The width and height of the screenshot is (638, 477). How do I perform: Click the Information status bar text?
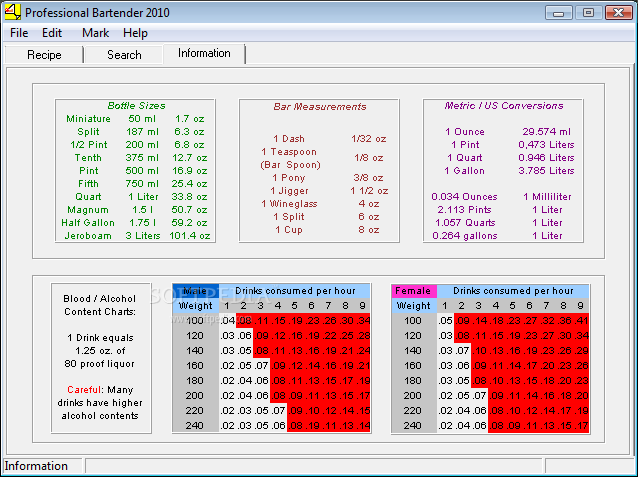[x=36, y=466]
